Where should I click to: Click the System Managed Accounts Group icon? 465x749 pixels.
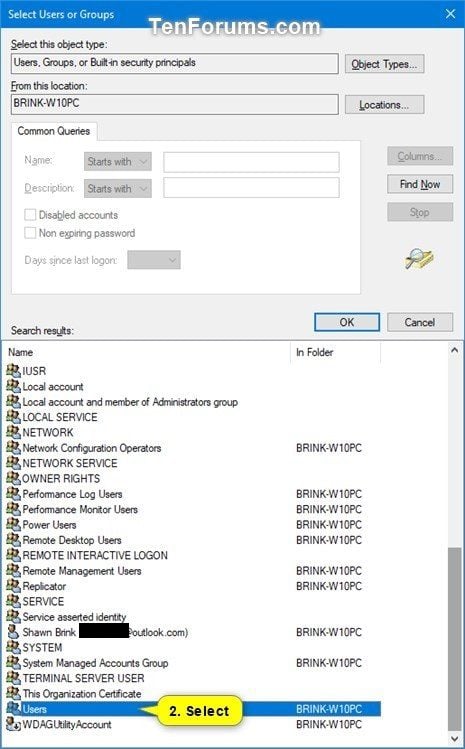coord(13,662)
